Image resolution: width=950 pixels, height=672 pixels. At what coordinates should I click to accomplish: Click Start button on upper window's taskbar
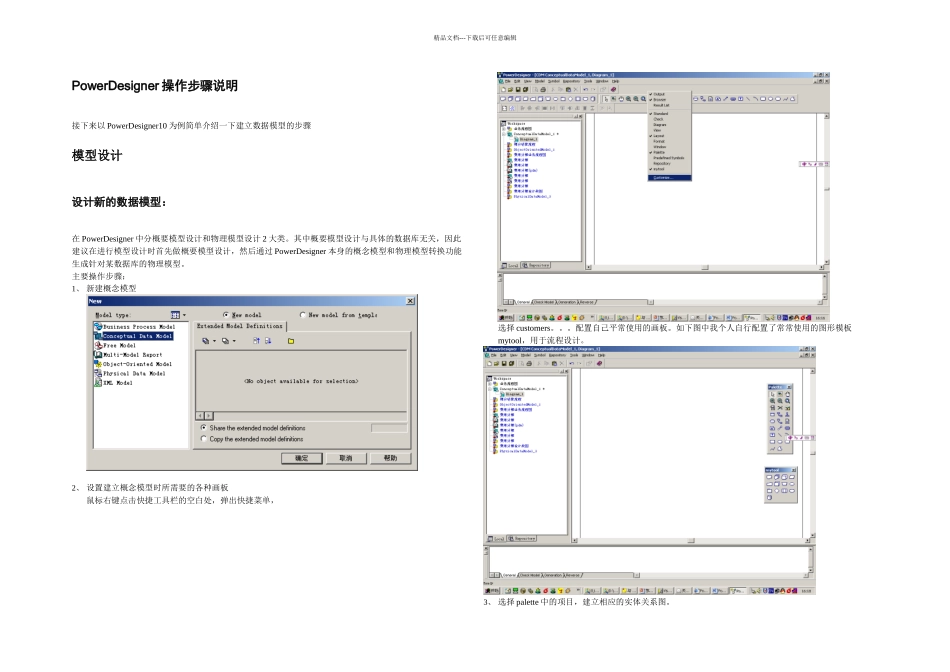[506, 318]
